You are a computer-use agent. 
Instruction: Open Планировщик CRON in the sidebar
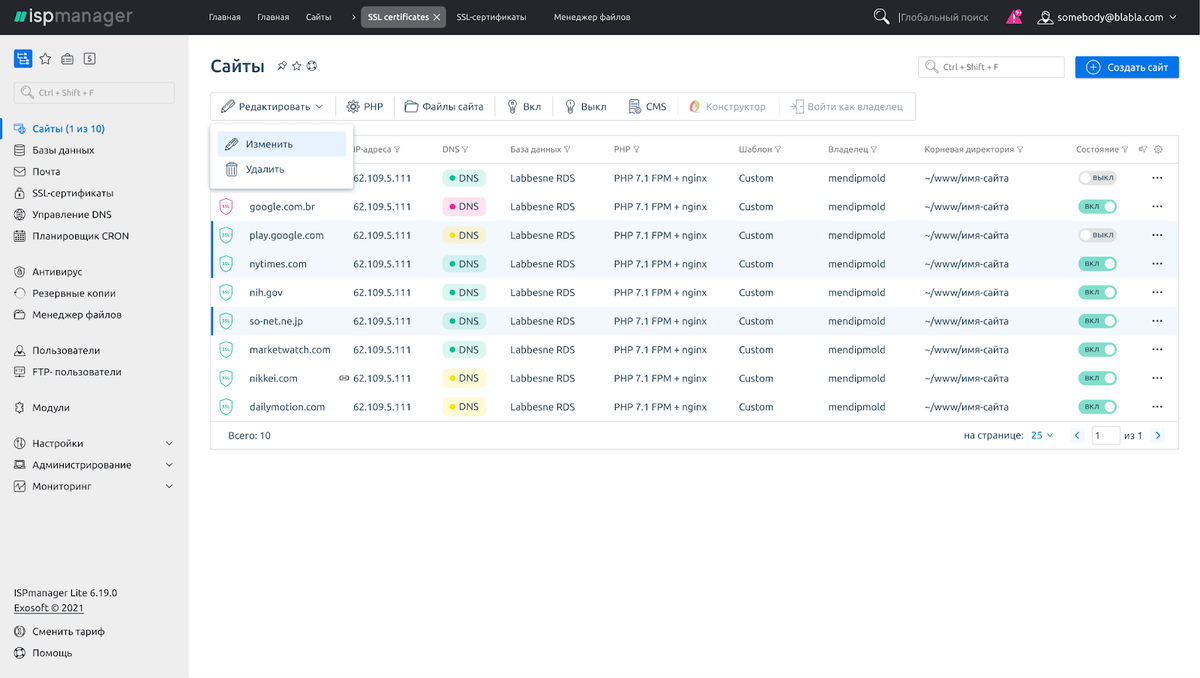click(80, 236)
